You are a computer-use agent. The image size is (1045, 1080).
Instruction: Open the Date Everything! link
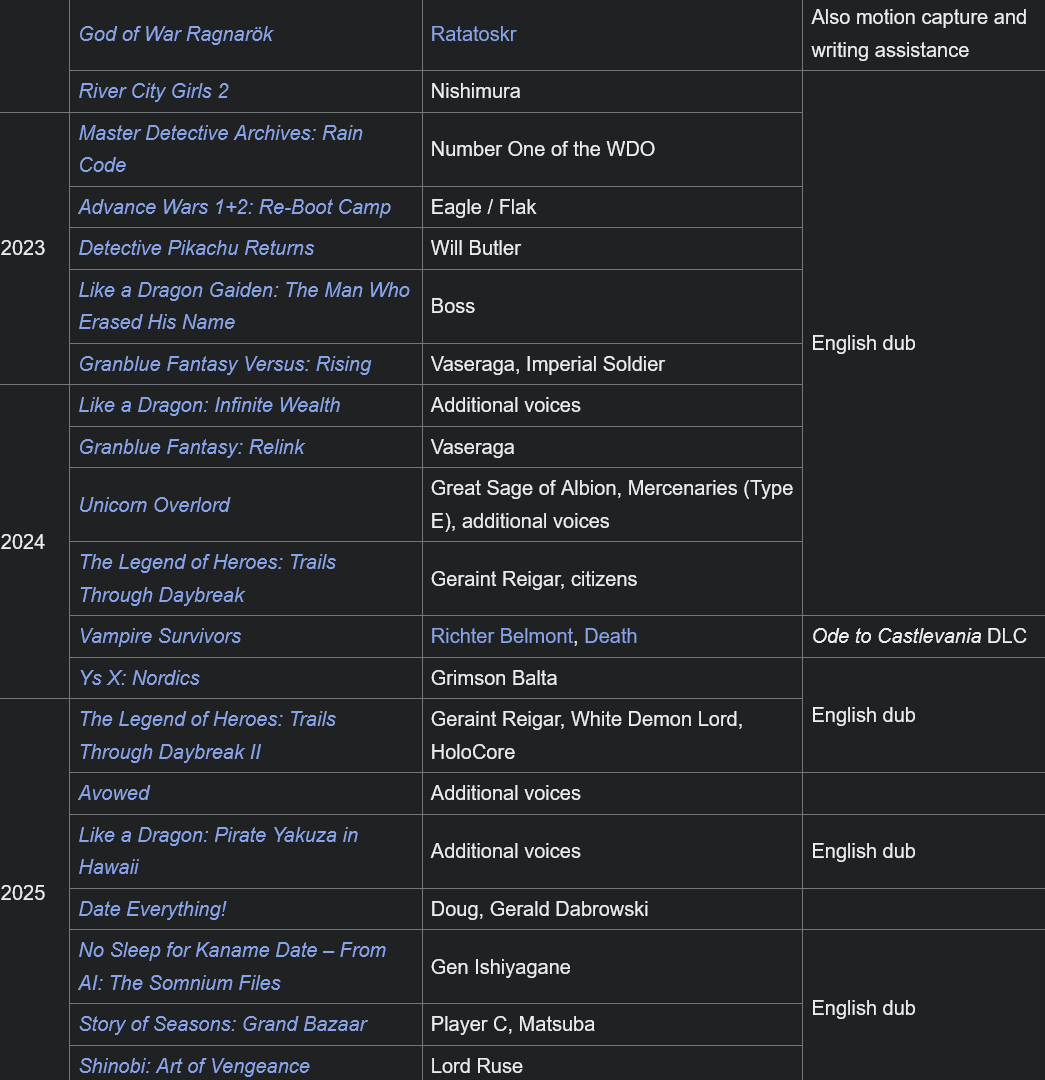152,908
